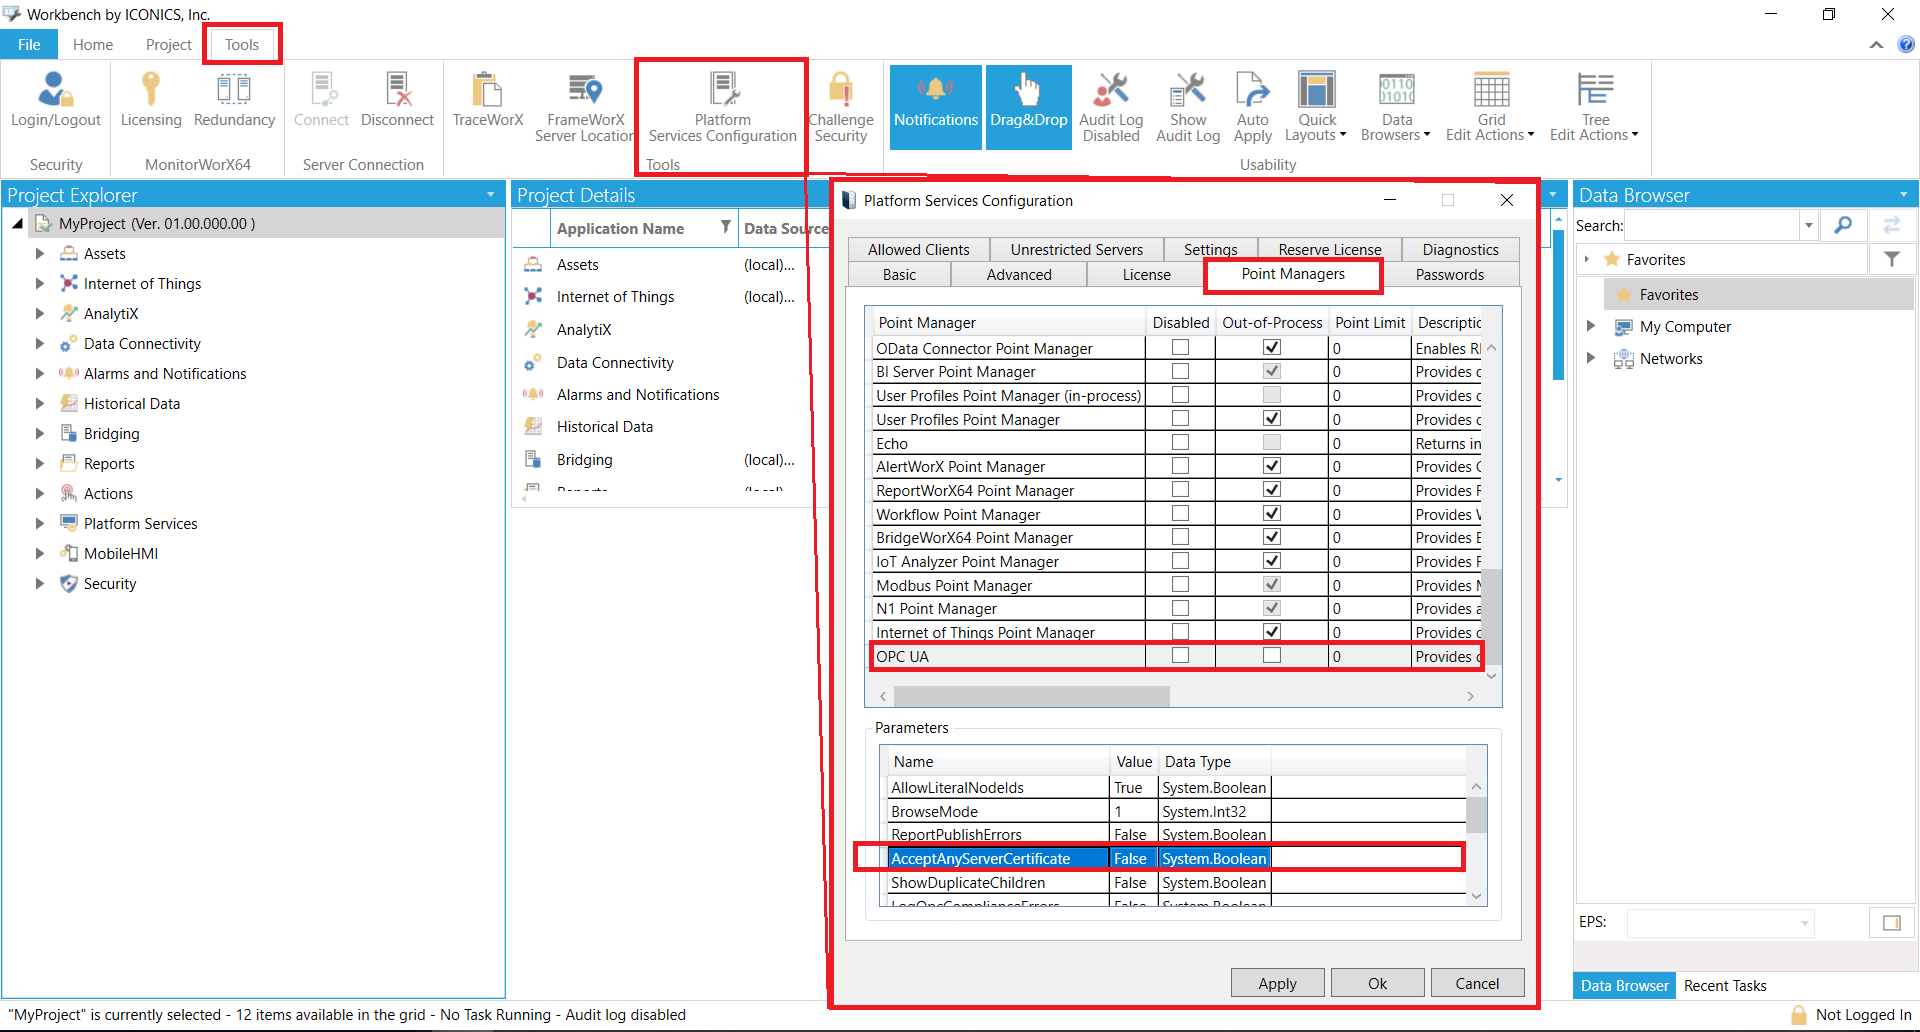Click Ok button in dialog
This screenshot has height=1032, width=1920.
[x=1377, y=984]
